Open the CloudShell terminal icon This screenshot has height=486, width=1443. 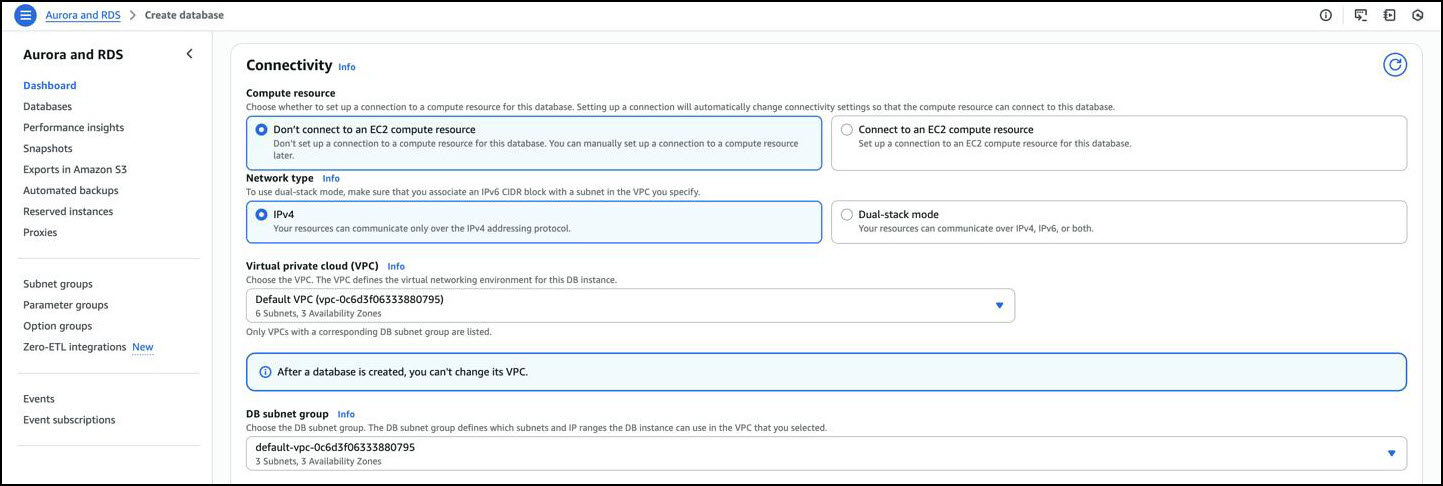(x=1361, y=15)
